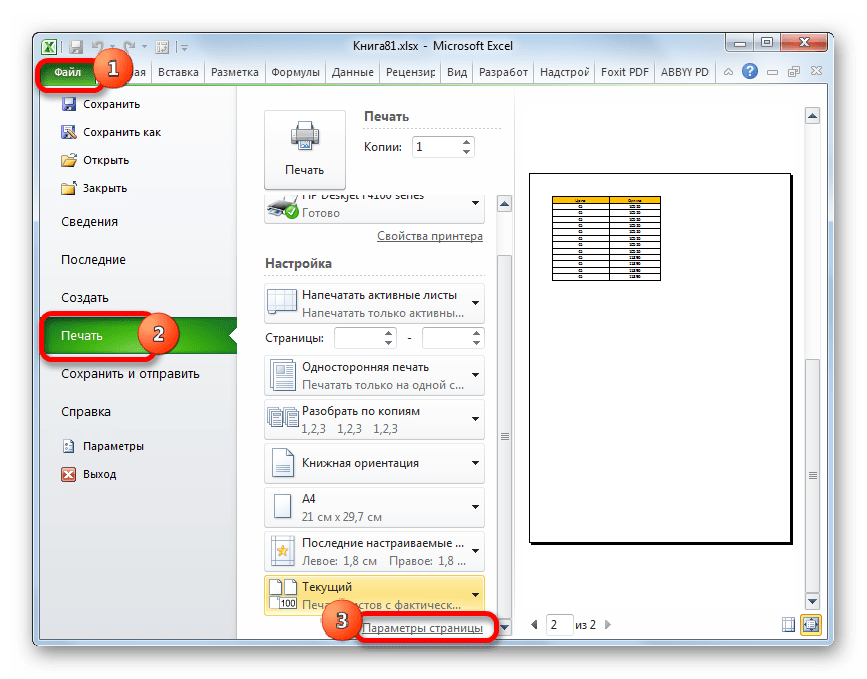The width and height of the screenshot is (867, 679).
Task: Click the Параметры icon in the sidebar
Action: click(70, 446)
